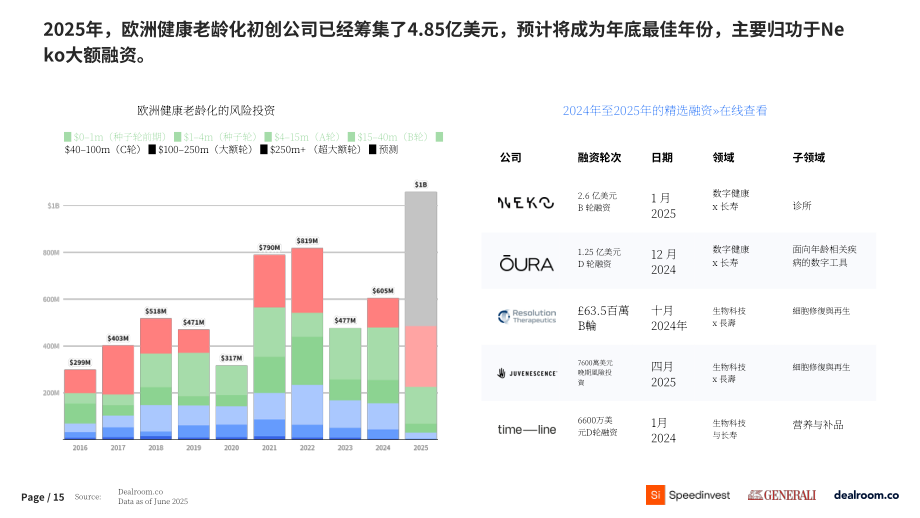Click the 营养与补品 sub-sector cell
The image size is (920, 518).
pyautogui.click(x=818, y=425)
